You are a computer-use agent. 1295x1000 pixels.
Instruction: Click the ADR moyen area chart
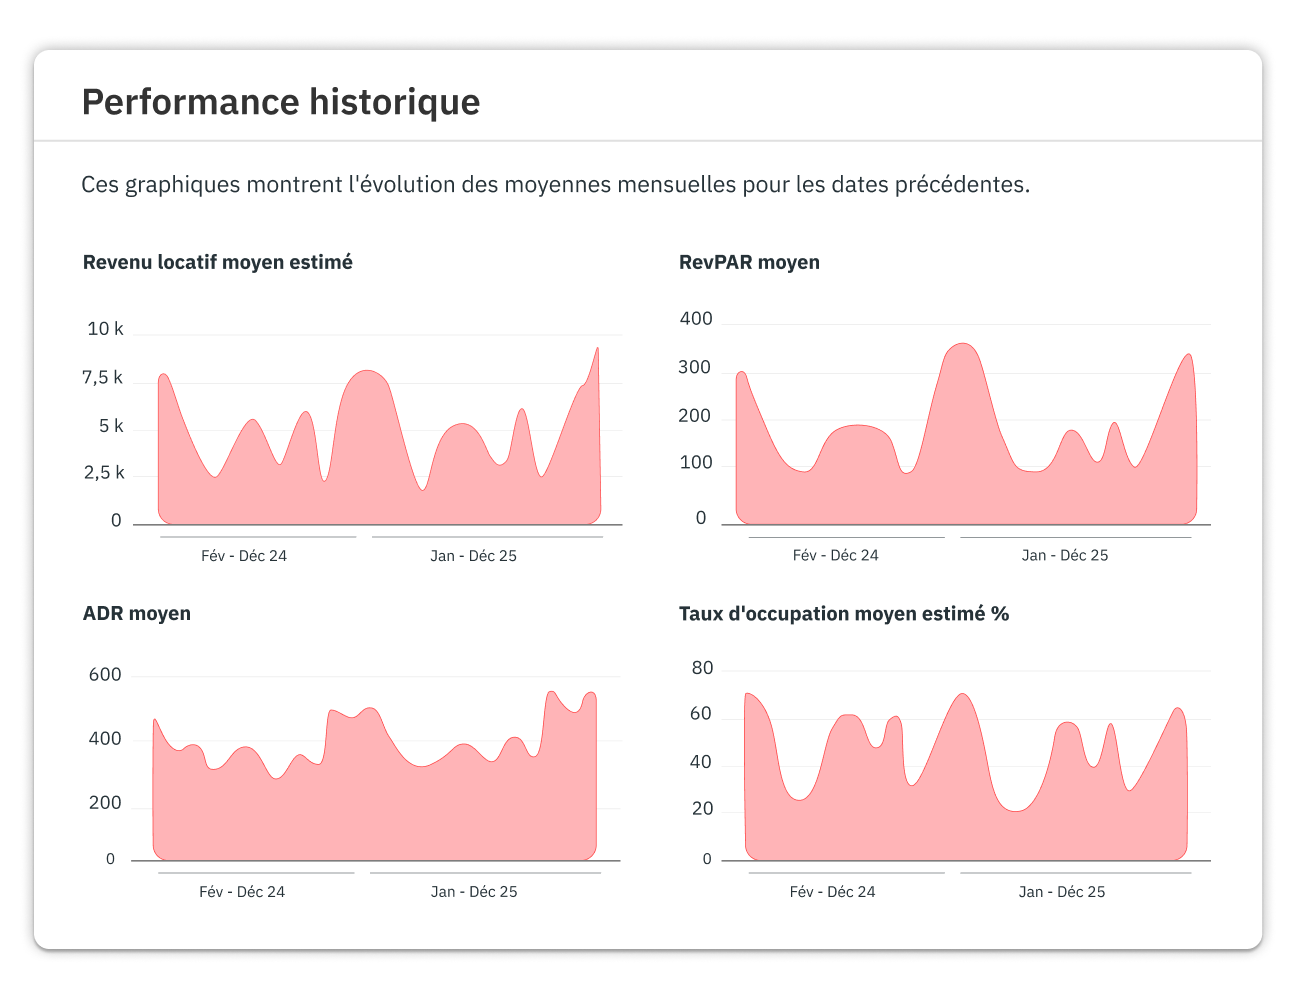click(x=374, y=775)
